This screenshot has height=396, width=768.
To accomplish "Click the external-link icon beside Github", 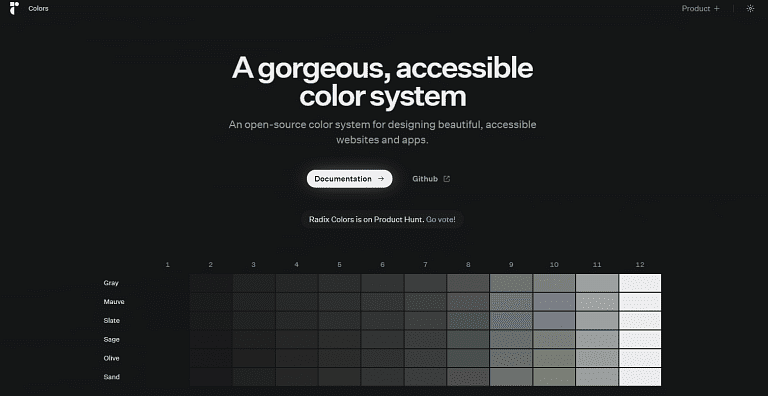I will (446, 179).
